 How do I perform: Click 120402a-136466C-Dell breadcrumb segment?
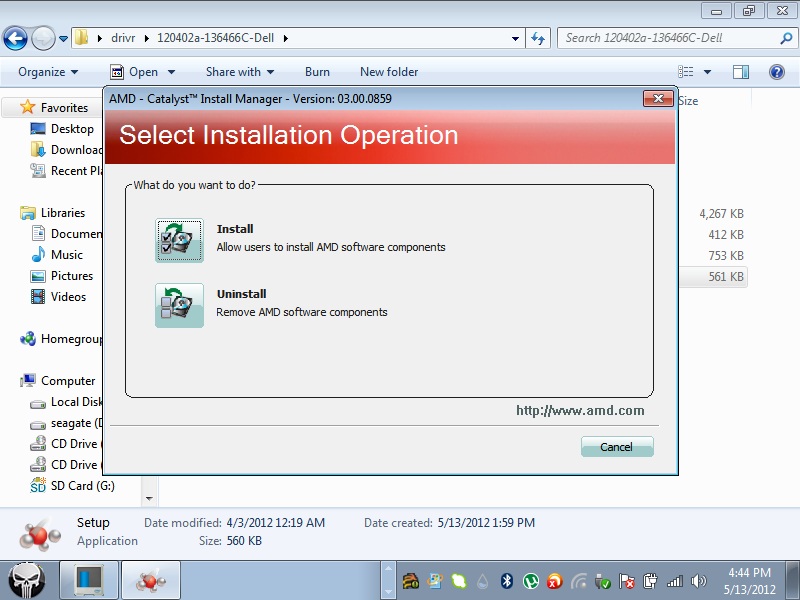pos(215,38)
